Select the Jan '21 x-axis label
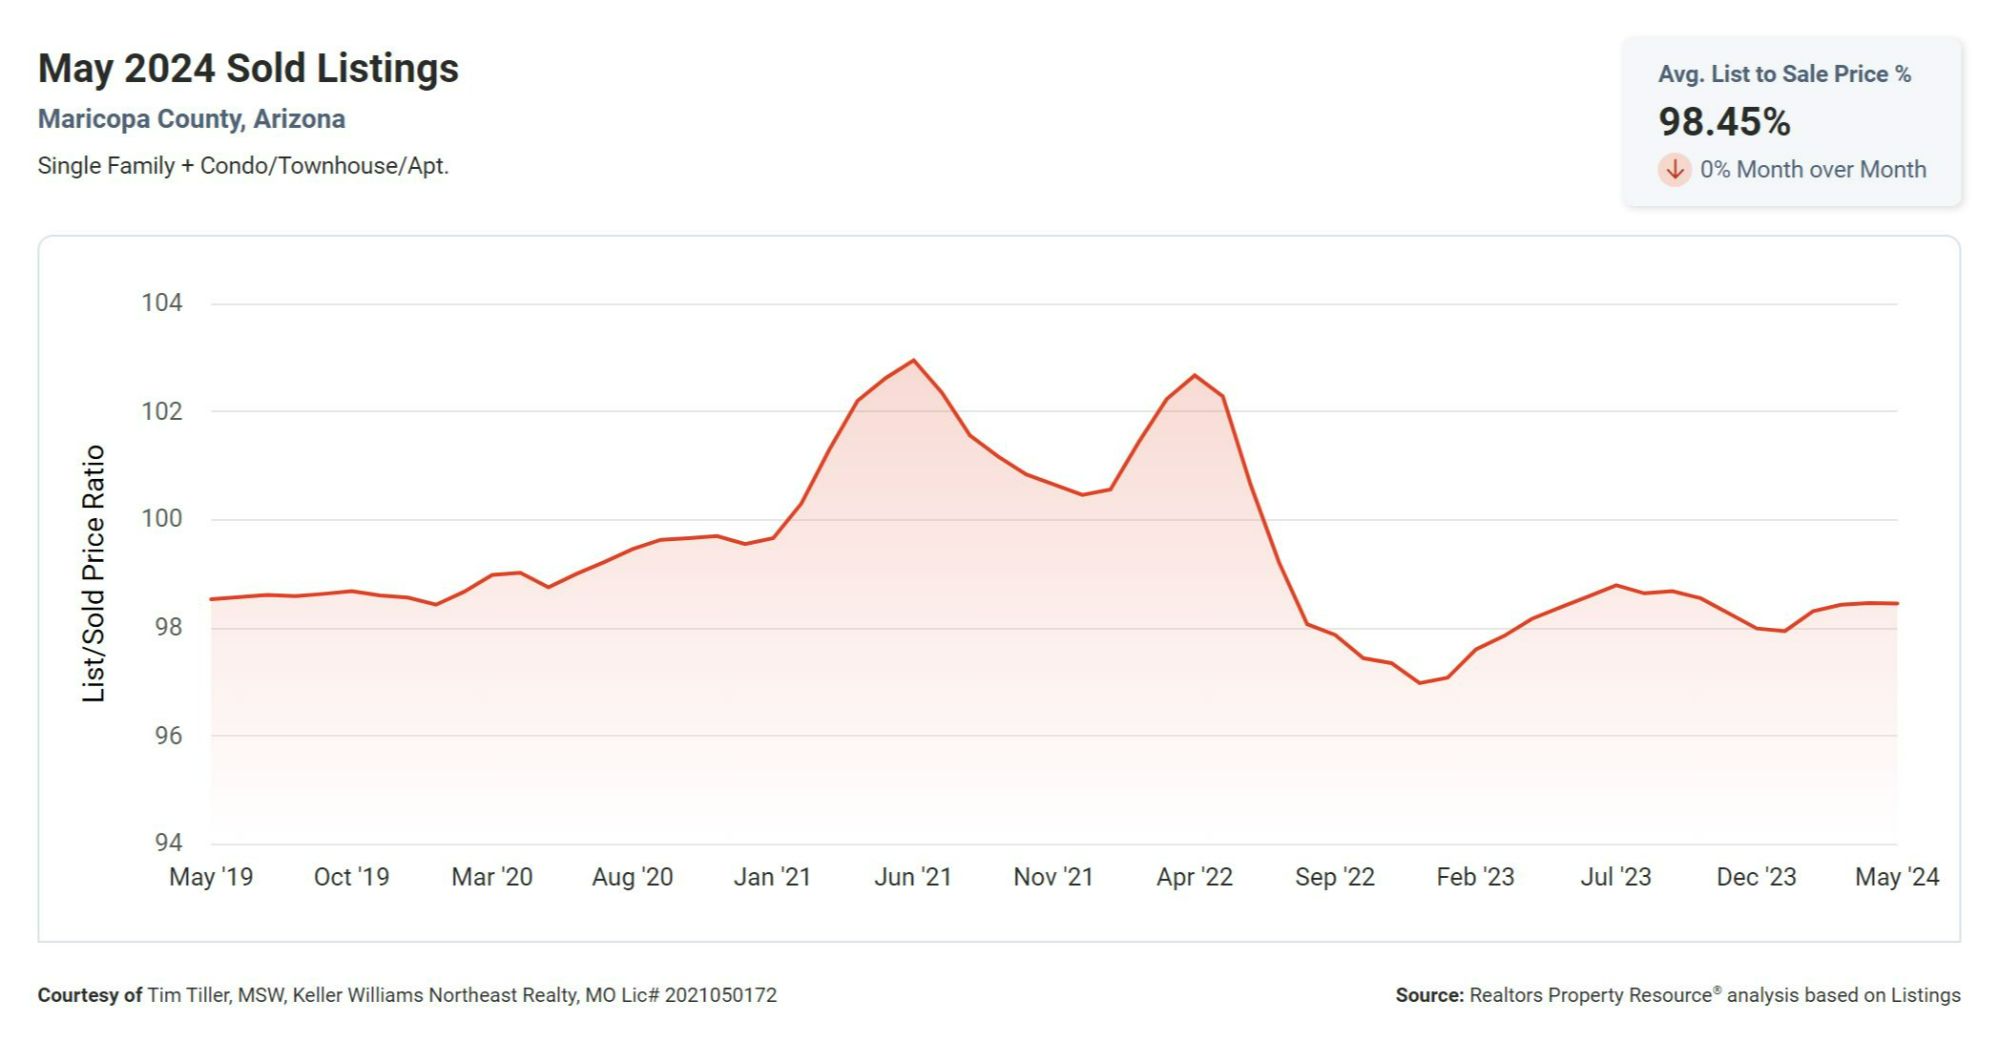1999x1049 pixels. click(772, 877)
